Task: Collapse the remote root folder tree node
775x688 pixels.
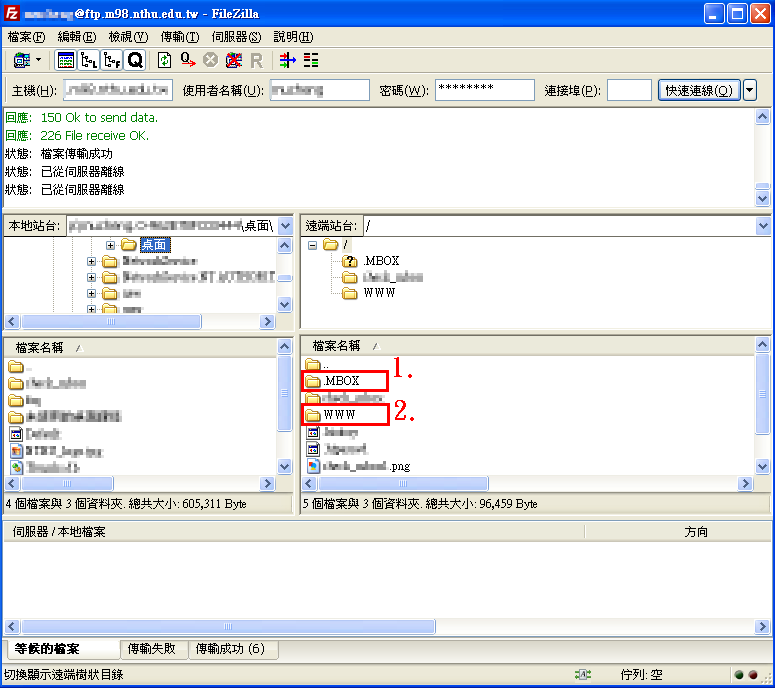Action: tap(312, 245)
